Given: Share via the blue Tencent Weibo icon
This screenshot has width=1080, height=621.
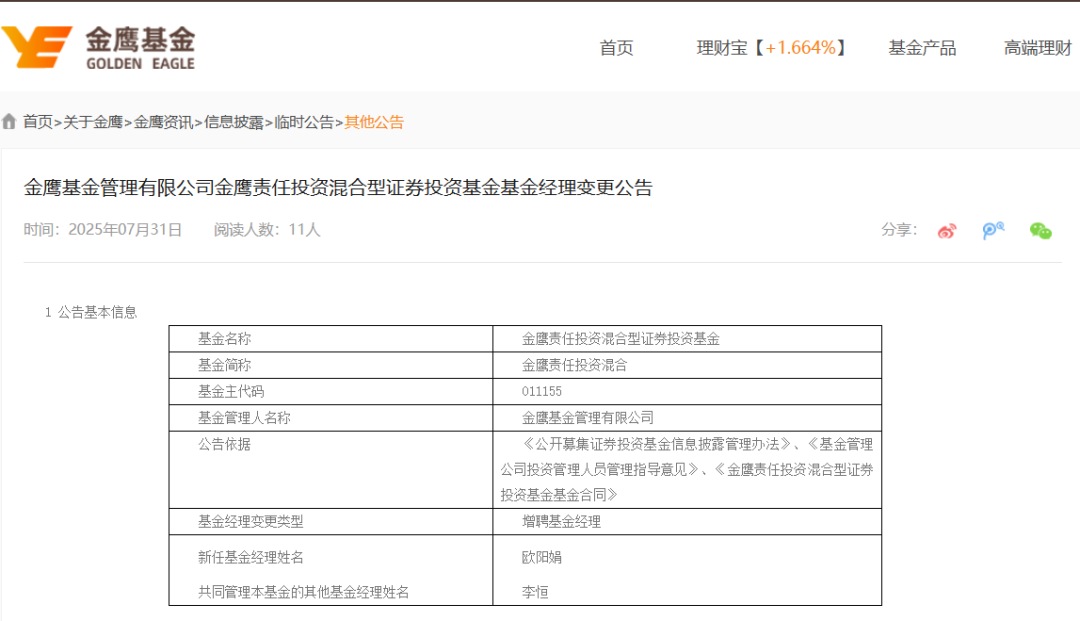Looking at the screenshot, I should point(993,231).
